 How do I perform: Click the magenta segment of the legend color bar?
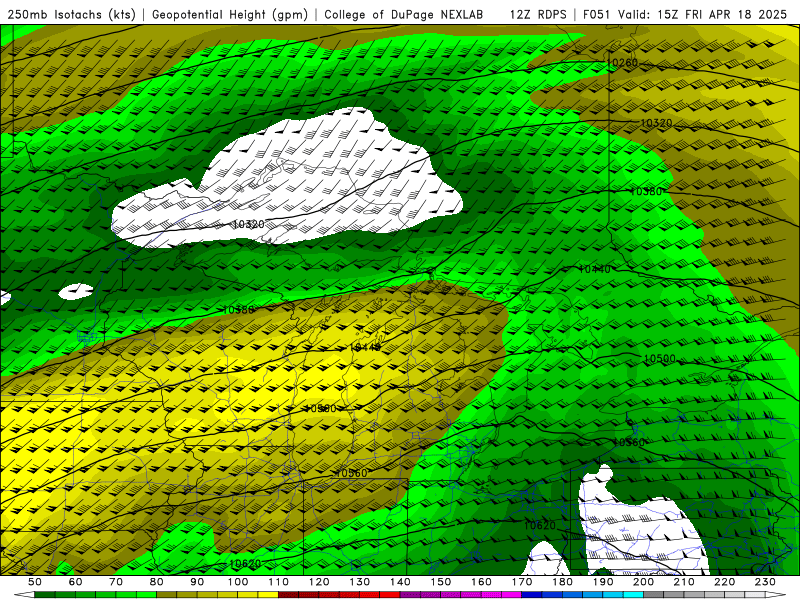511,595
